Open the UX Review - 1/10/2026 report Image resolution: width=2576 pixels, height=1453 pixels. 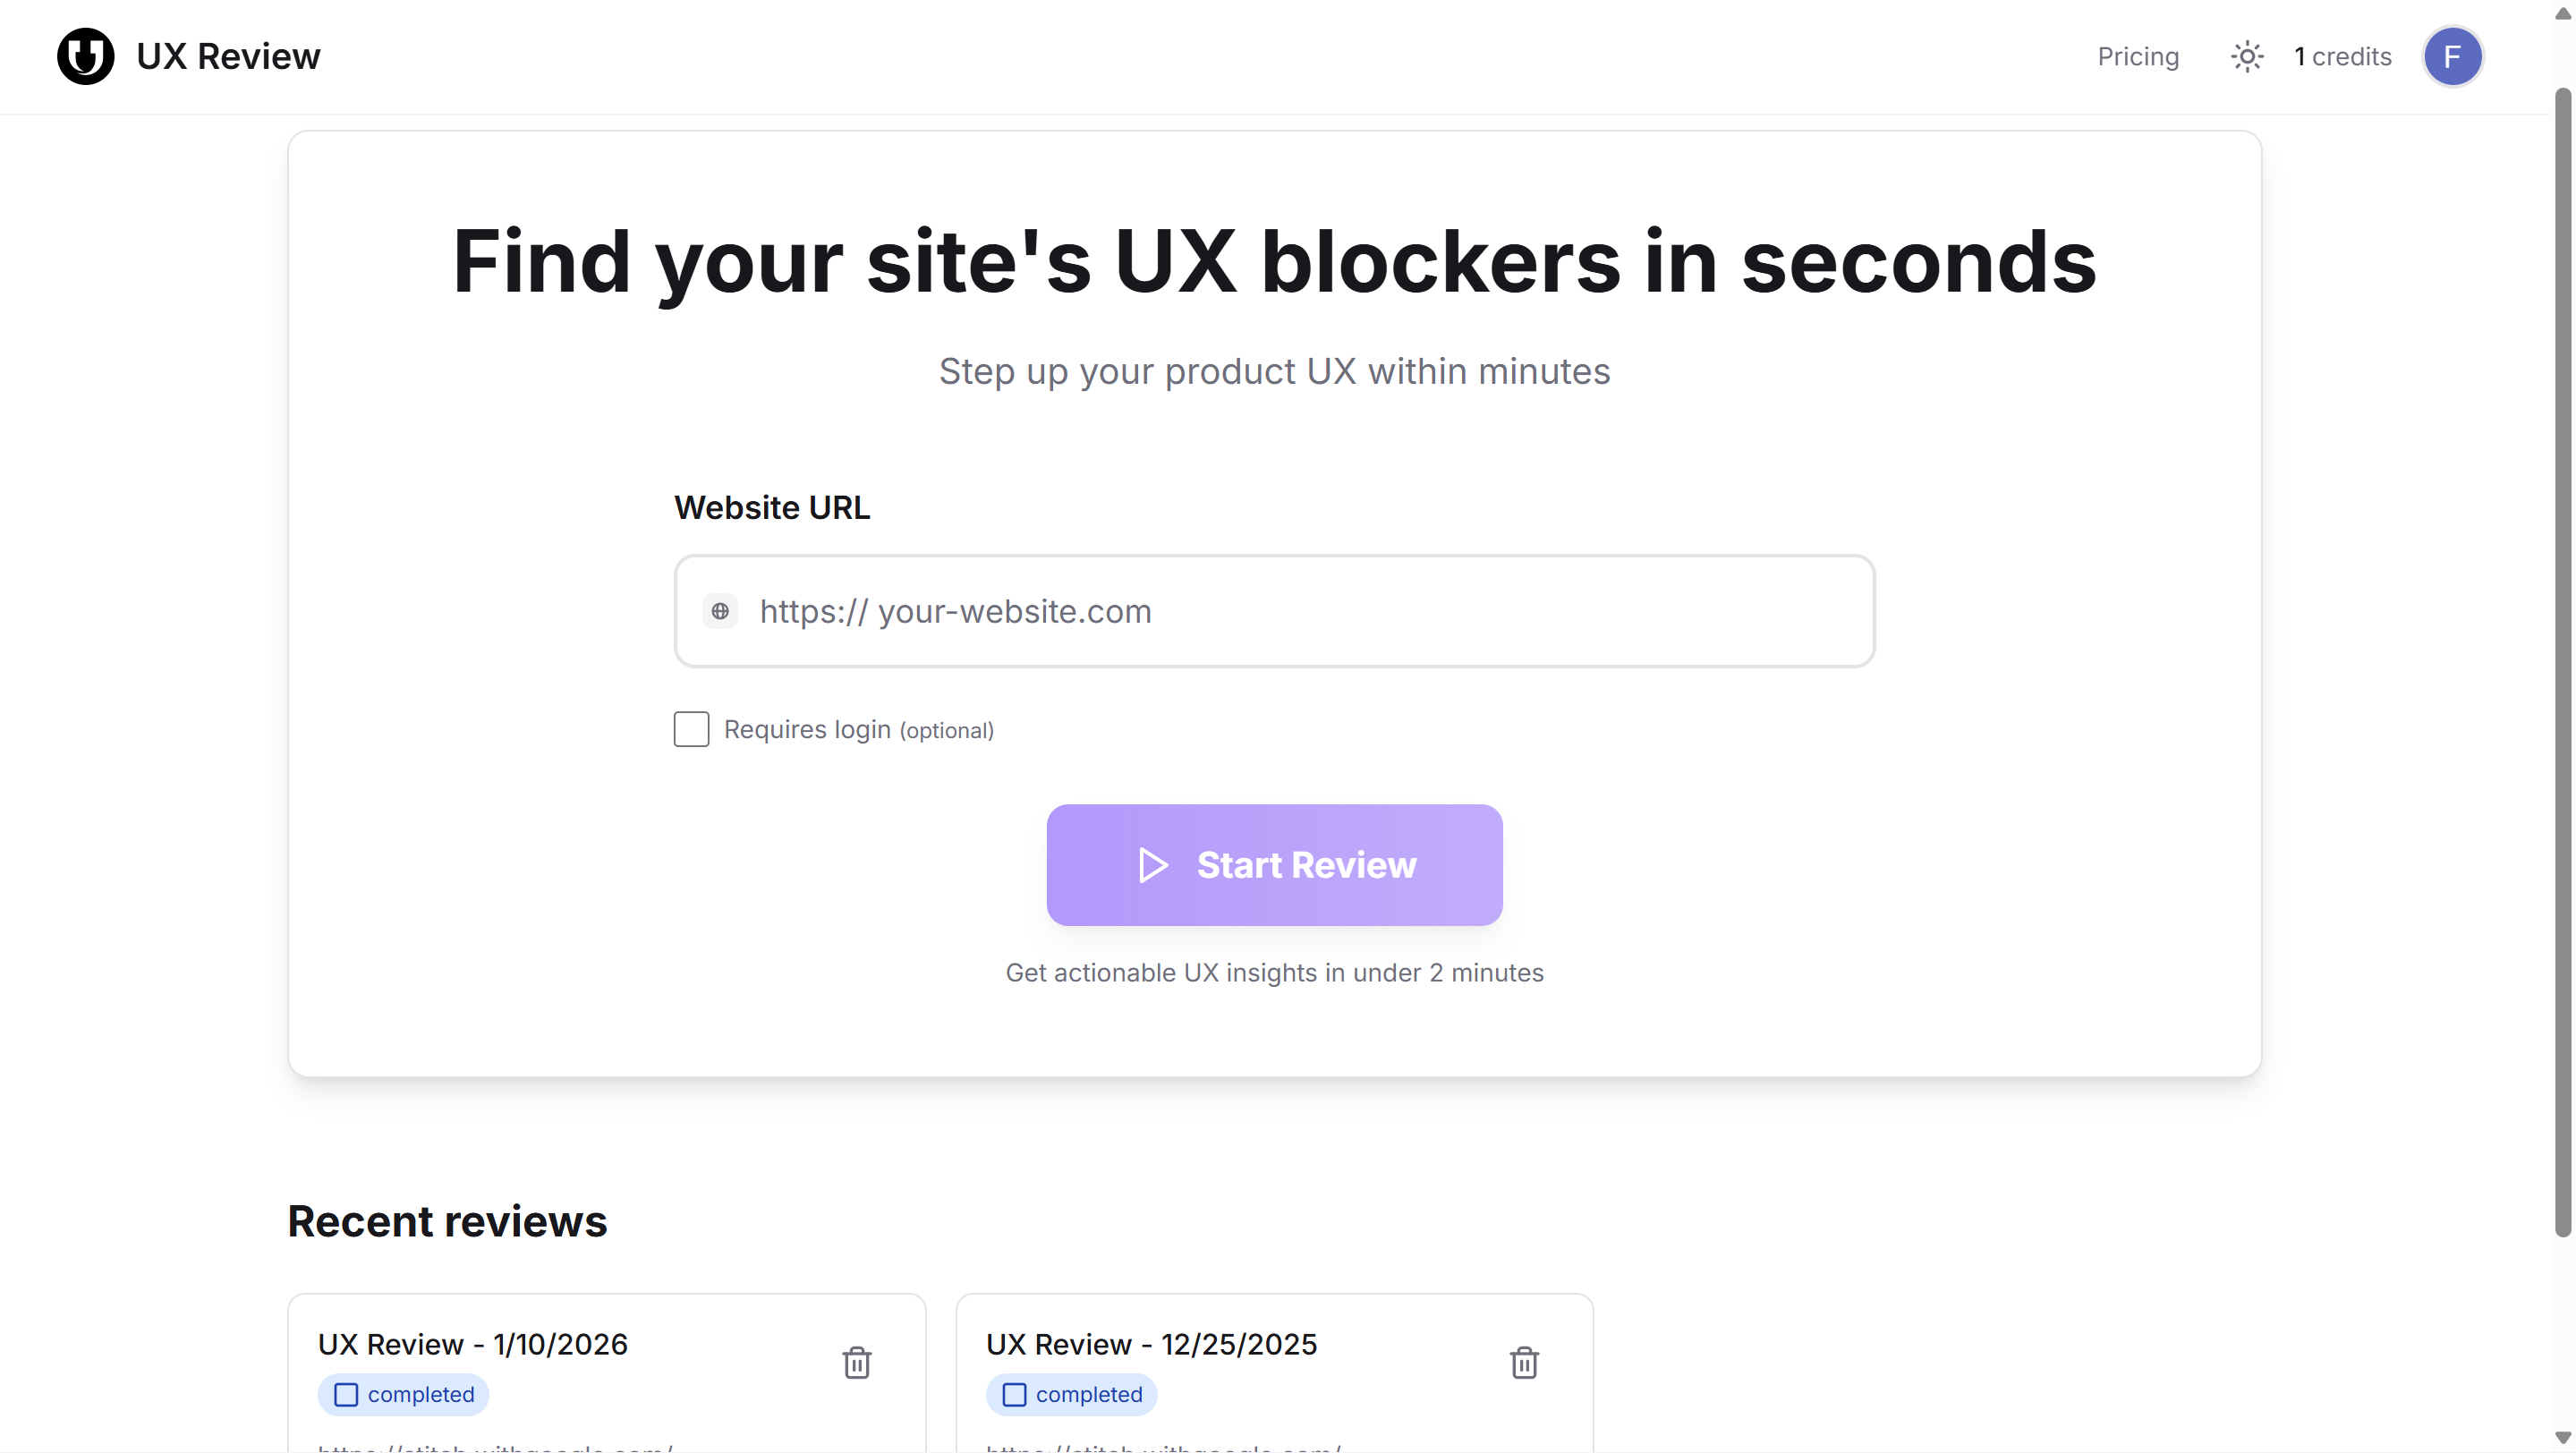point(473,1344)
